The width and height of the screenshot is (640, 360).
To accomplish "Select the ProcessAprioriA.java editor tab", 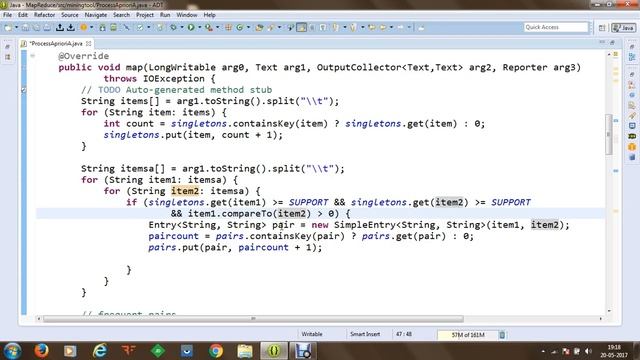I will click(x=56, y=43).
